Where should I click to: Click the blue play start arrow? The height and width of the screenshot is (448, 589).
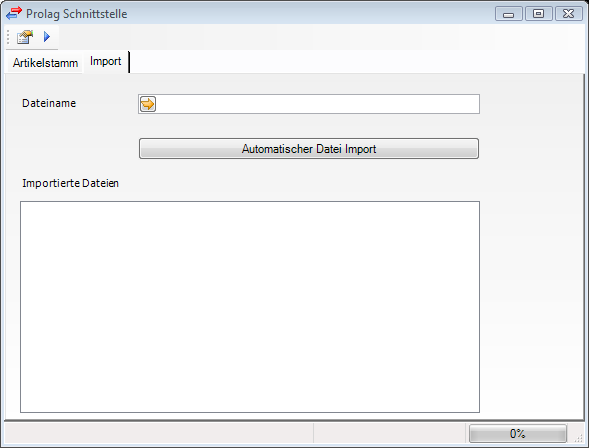pos(47,36)
